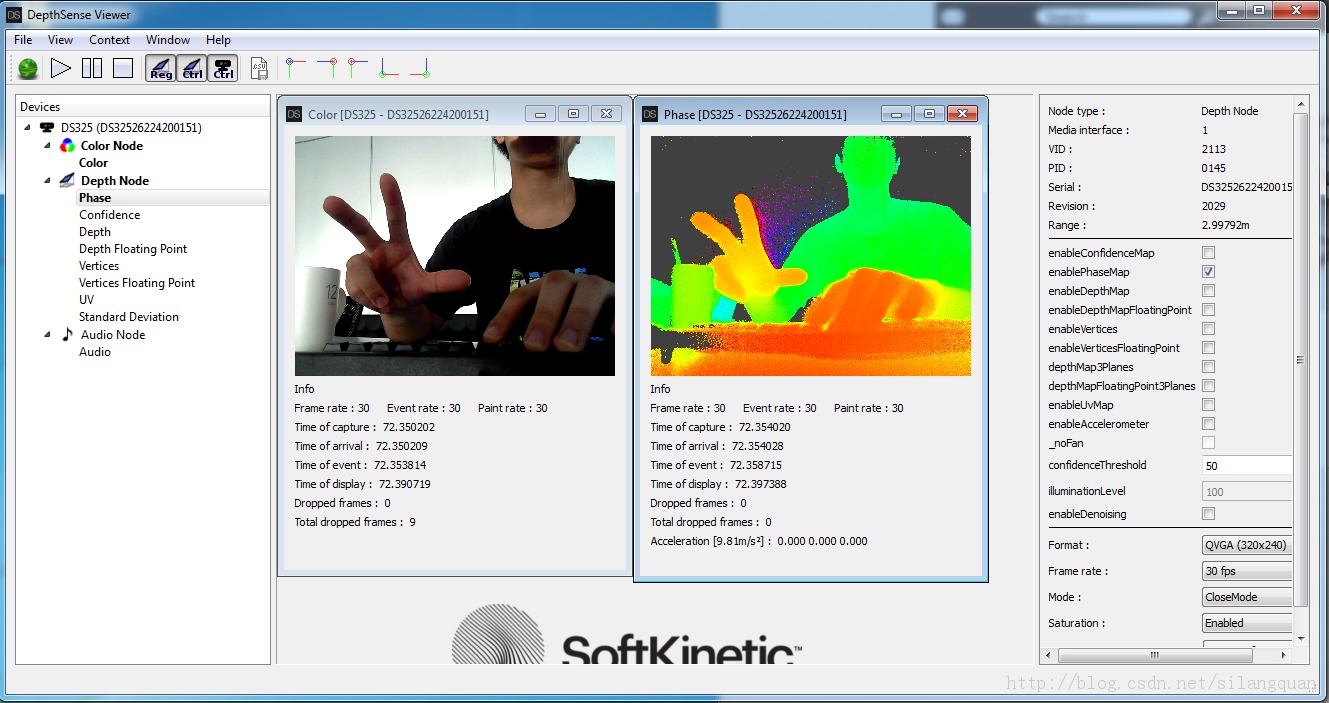Toggle the camera Ctrl toolbar button
This screenshot has height=703, width=1329.
click(224, 68)
